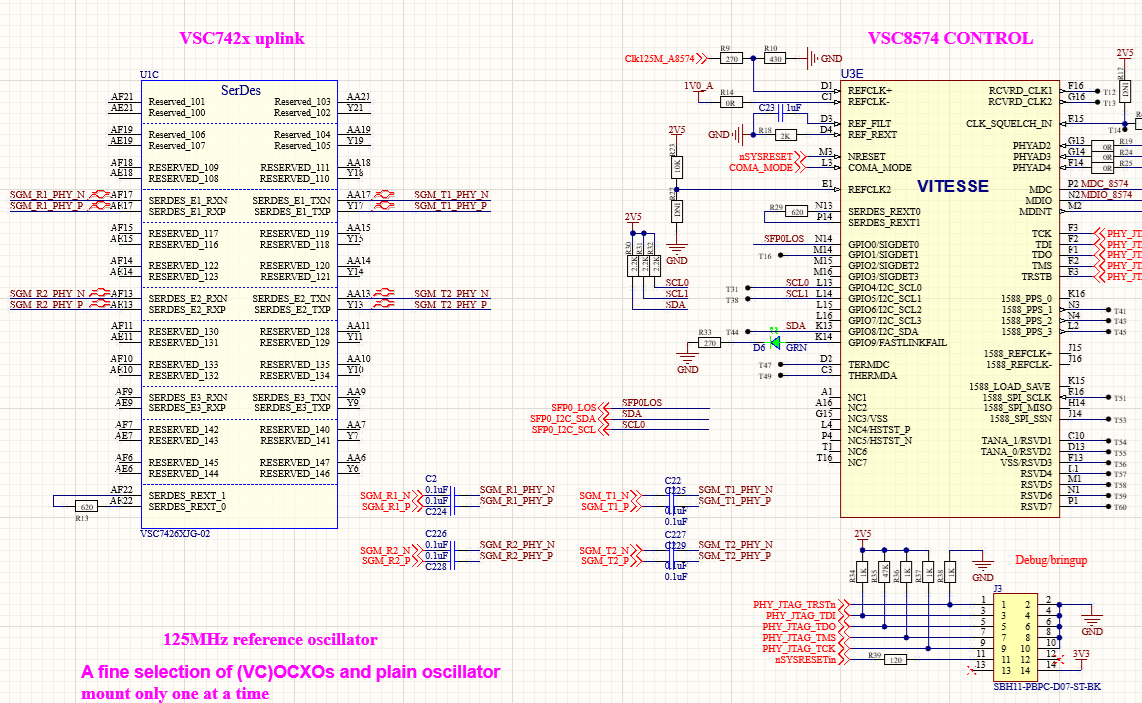Select capacitor designator C226
The width and height of the screenshot is (1142, 703).
(436, 534)
